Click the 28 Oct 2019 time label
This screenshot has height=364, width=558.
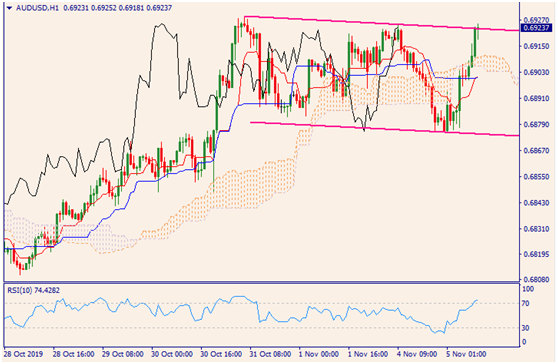pos(23,354)
